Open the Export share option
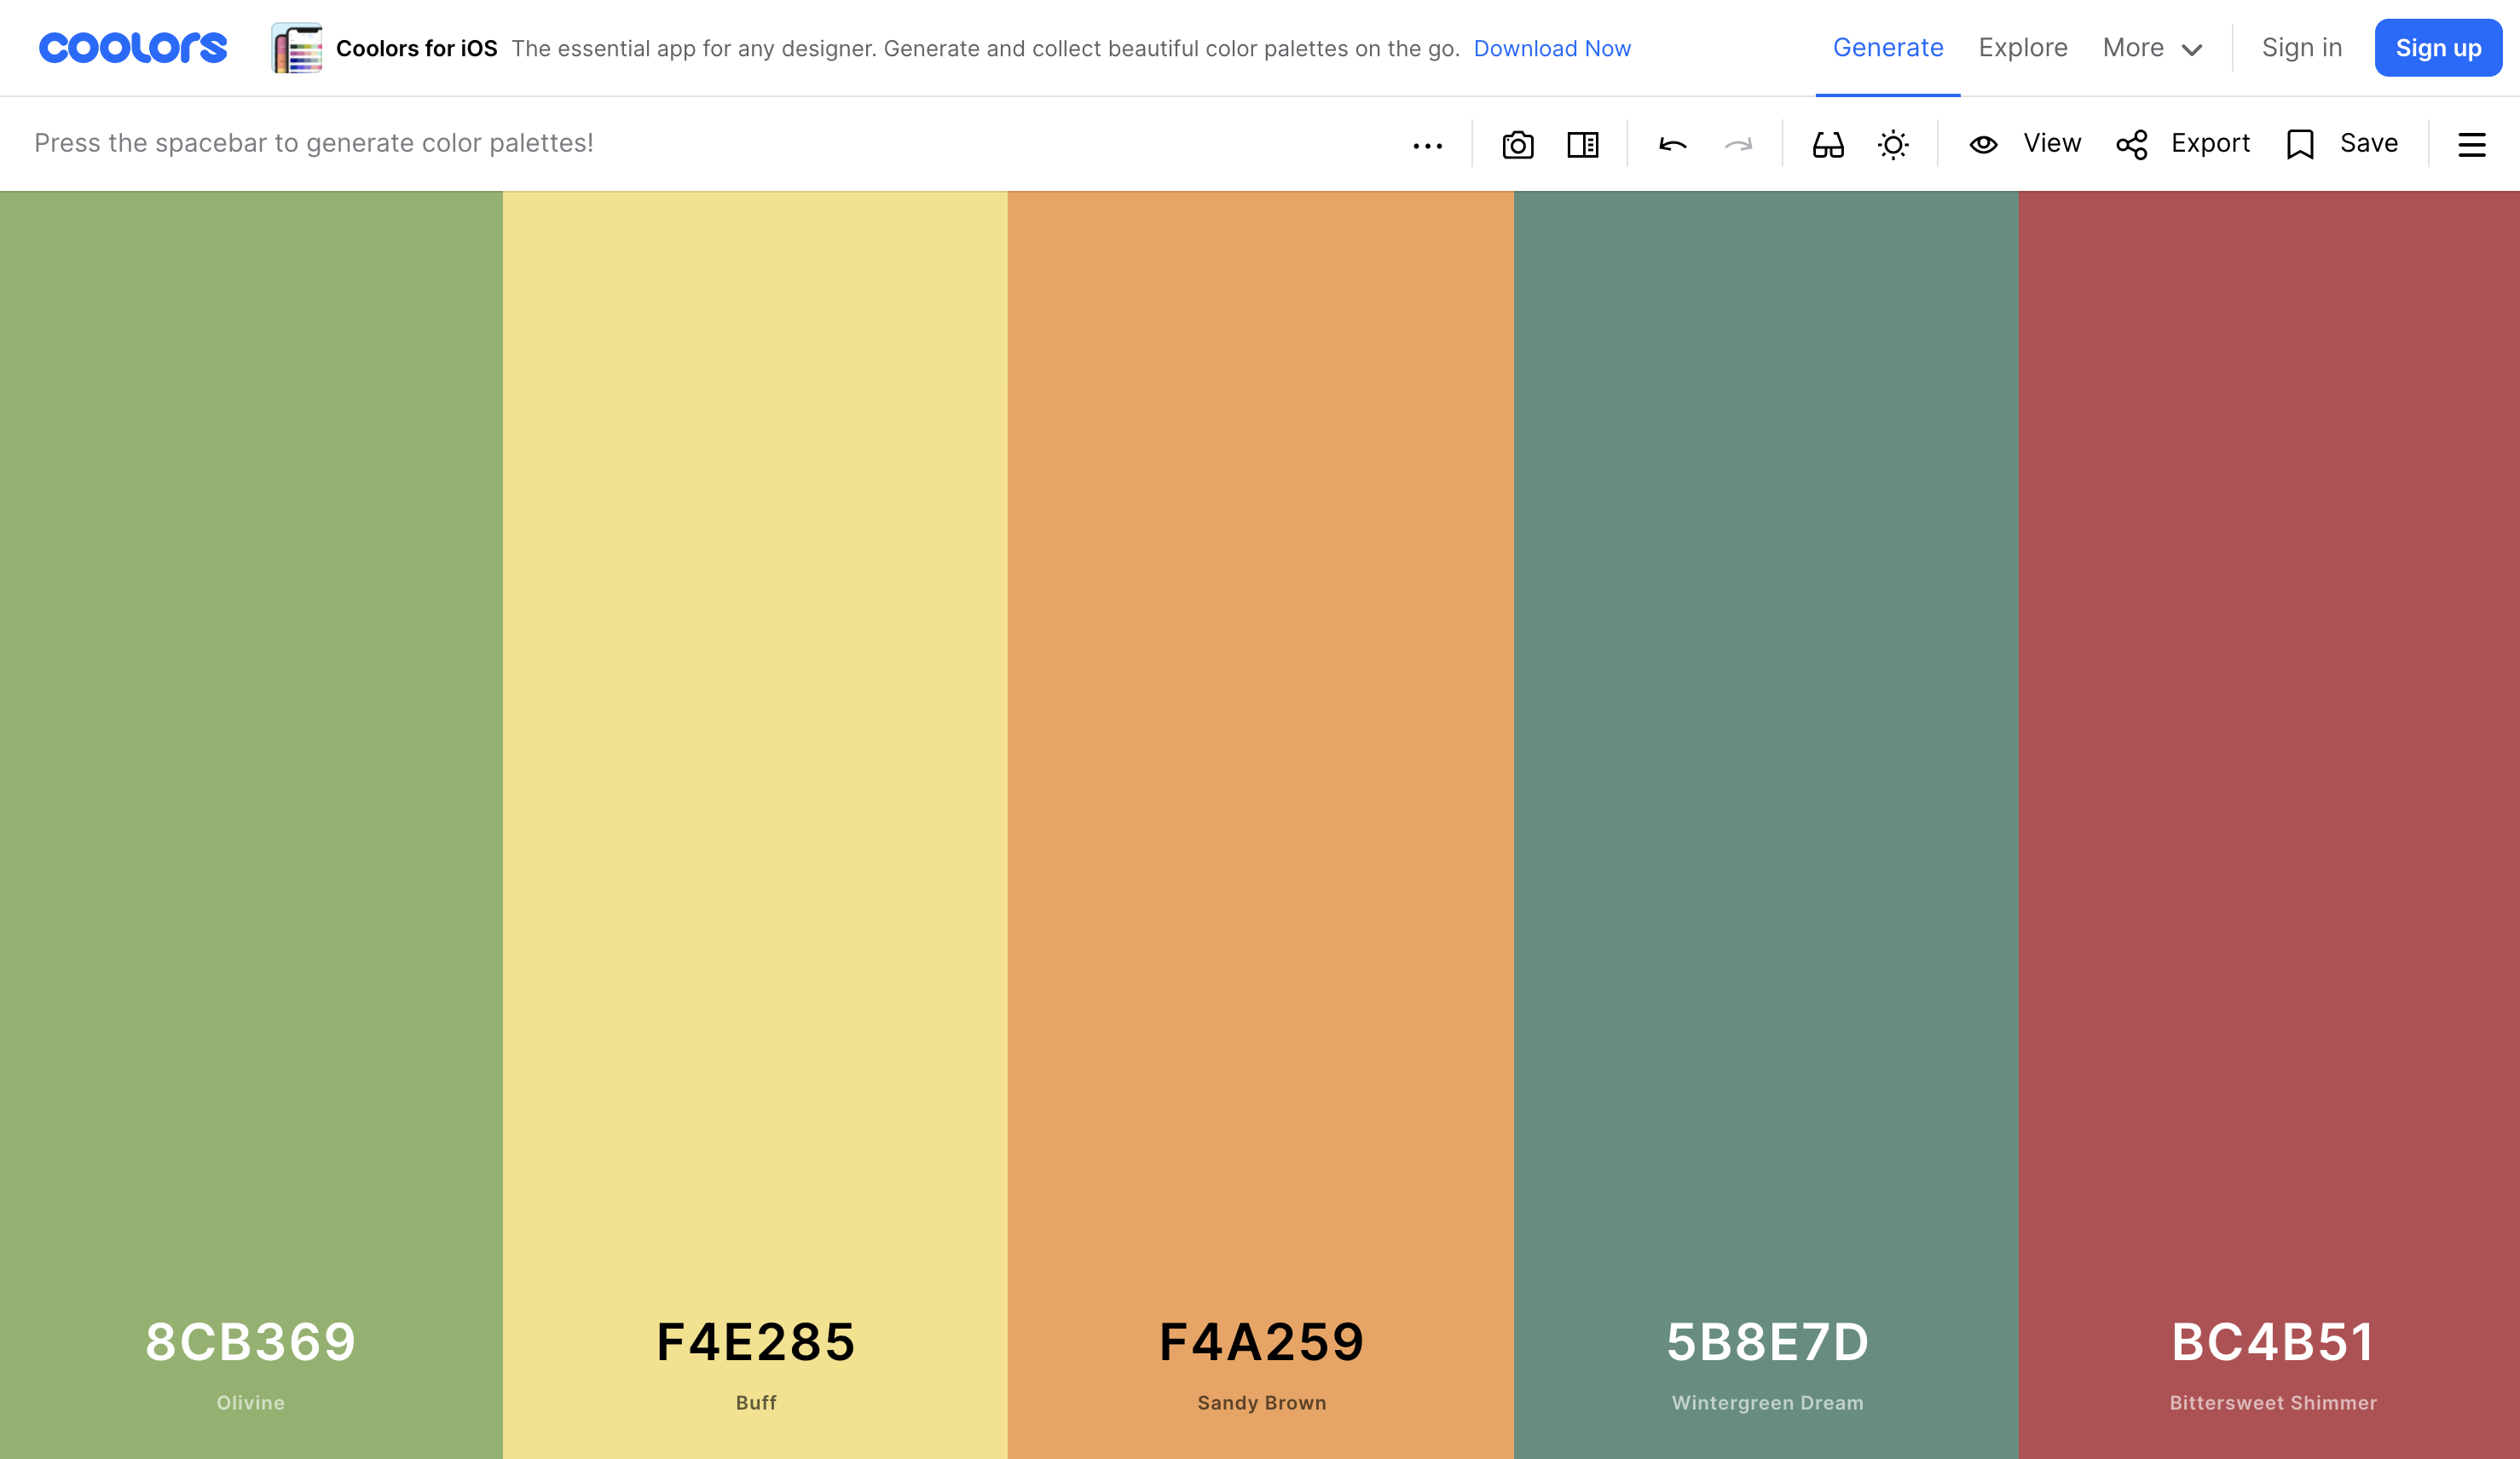2520x1459 pixels. point(2183,144)
